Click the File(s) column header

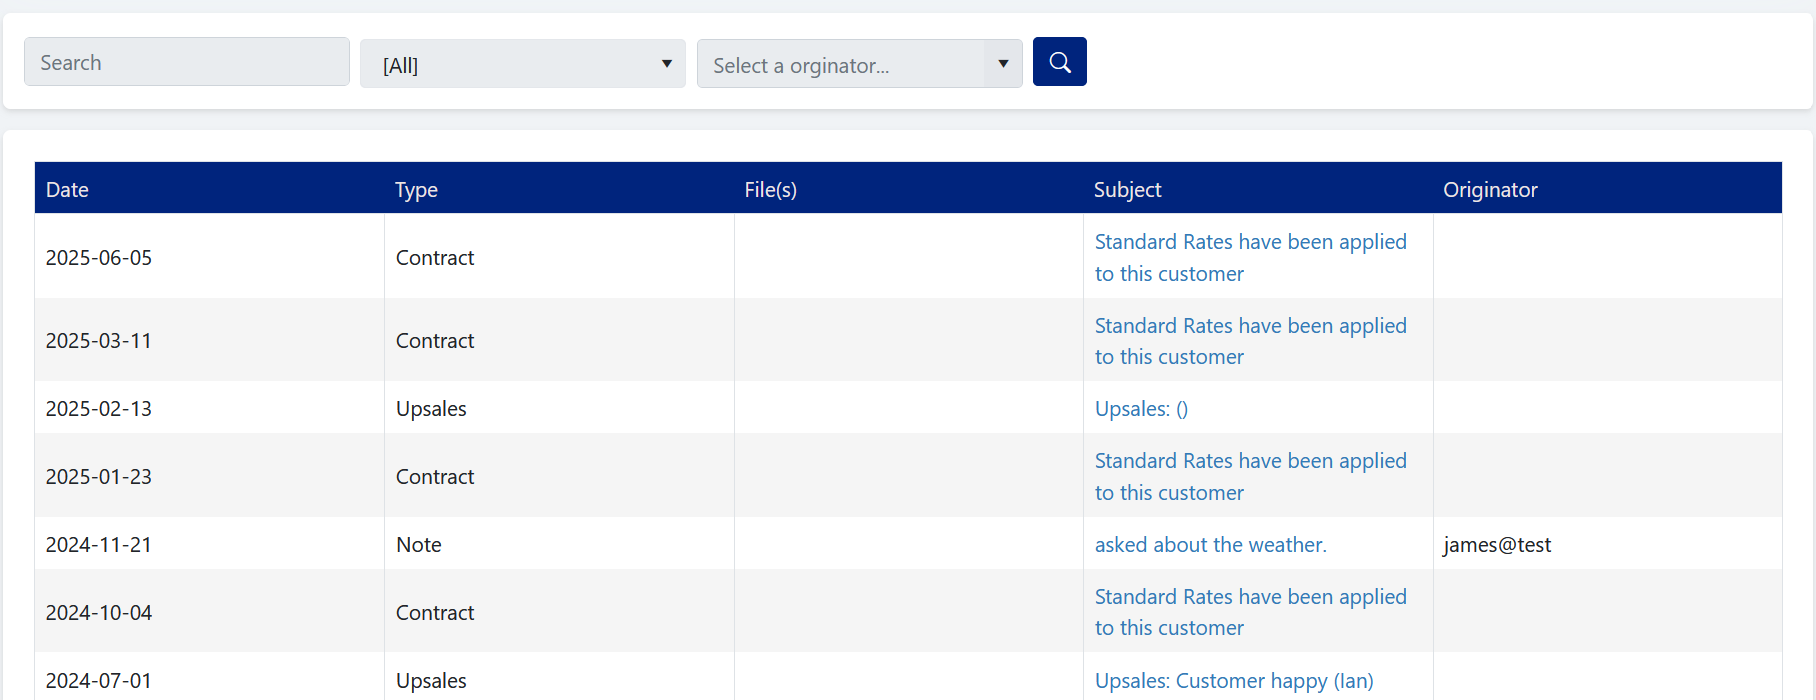770,190
